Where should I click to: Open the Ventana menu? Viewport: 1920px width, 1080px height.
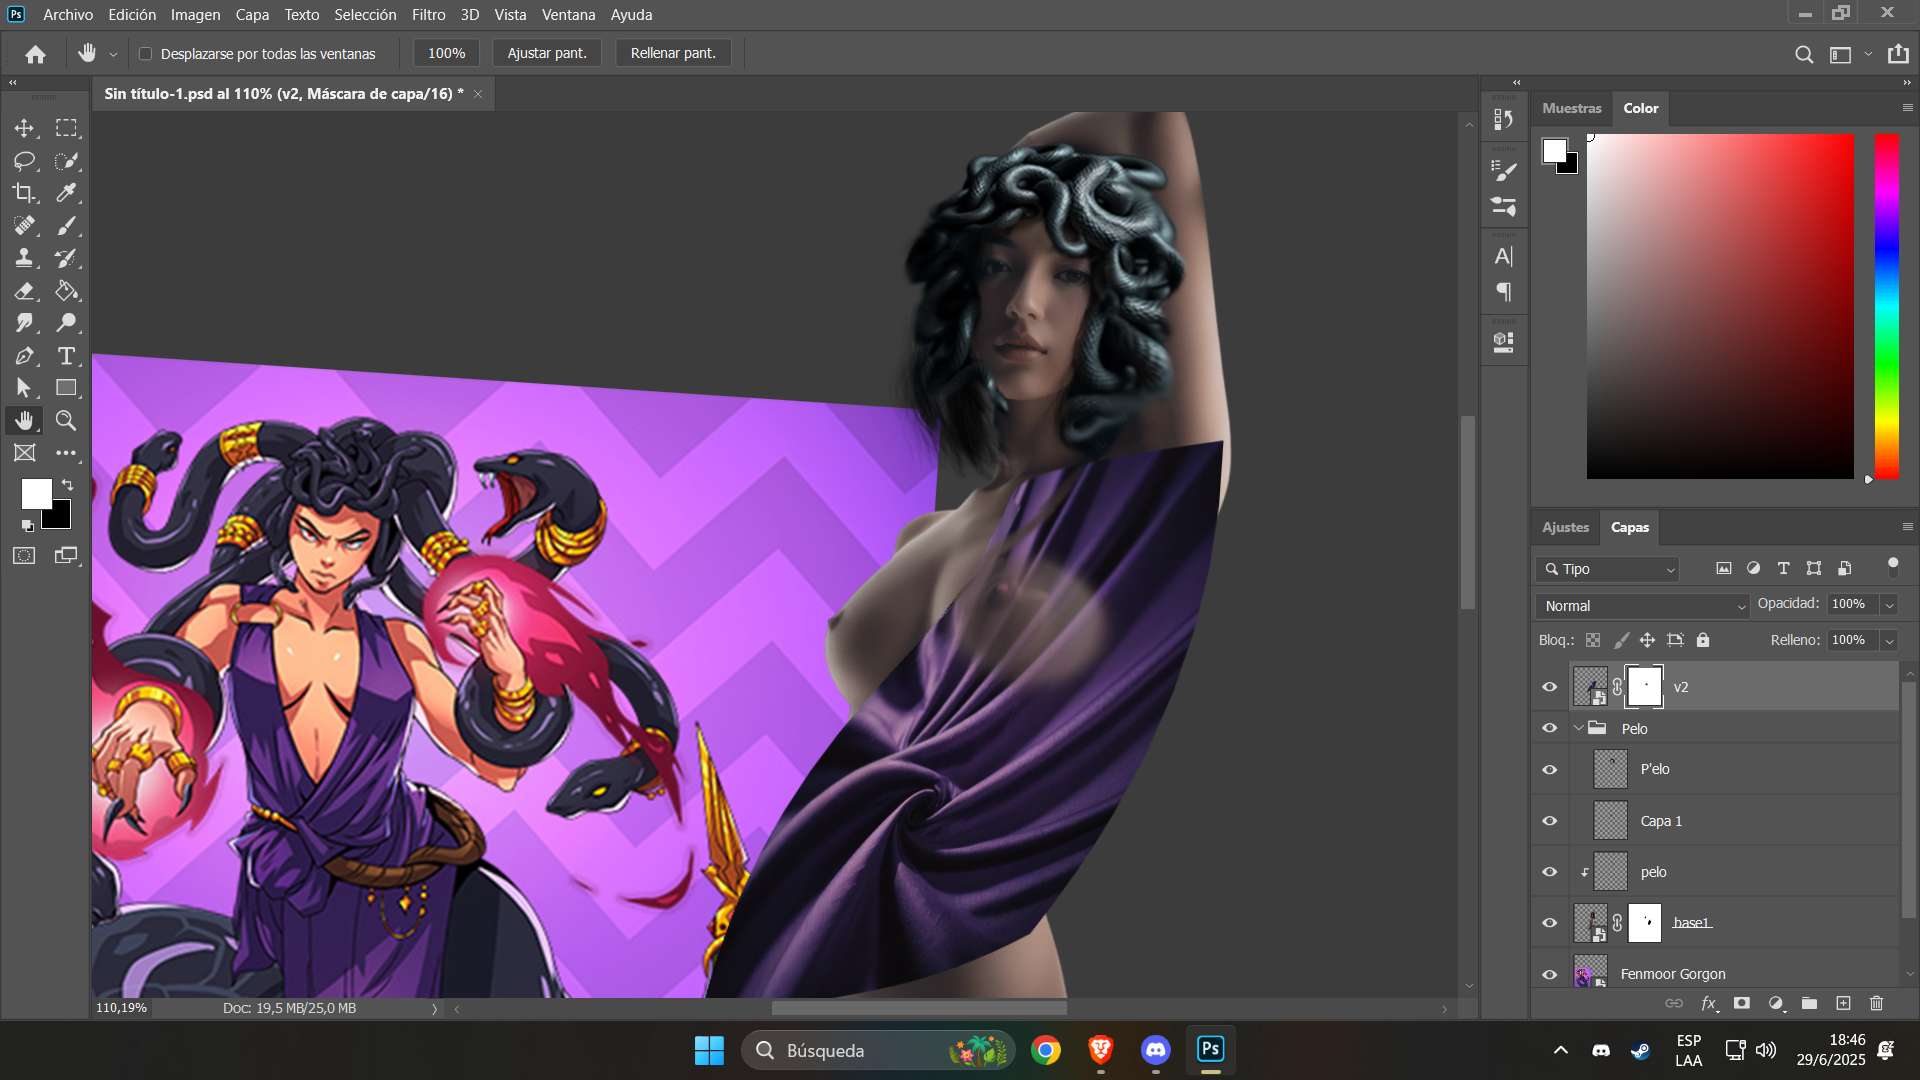tap(568, 15)
